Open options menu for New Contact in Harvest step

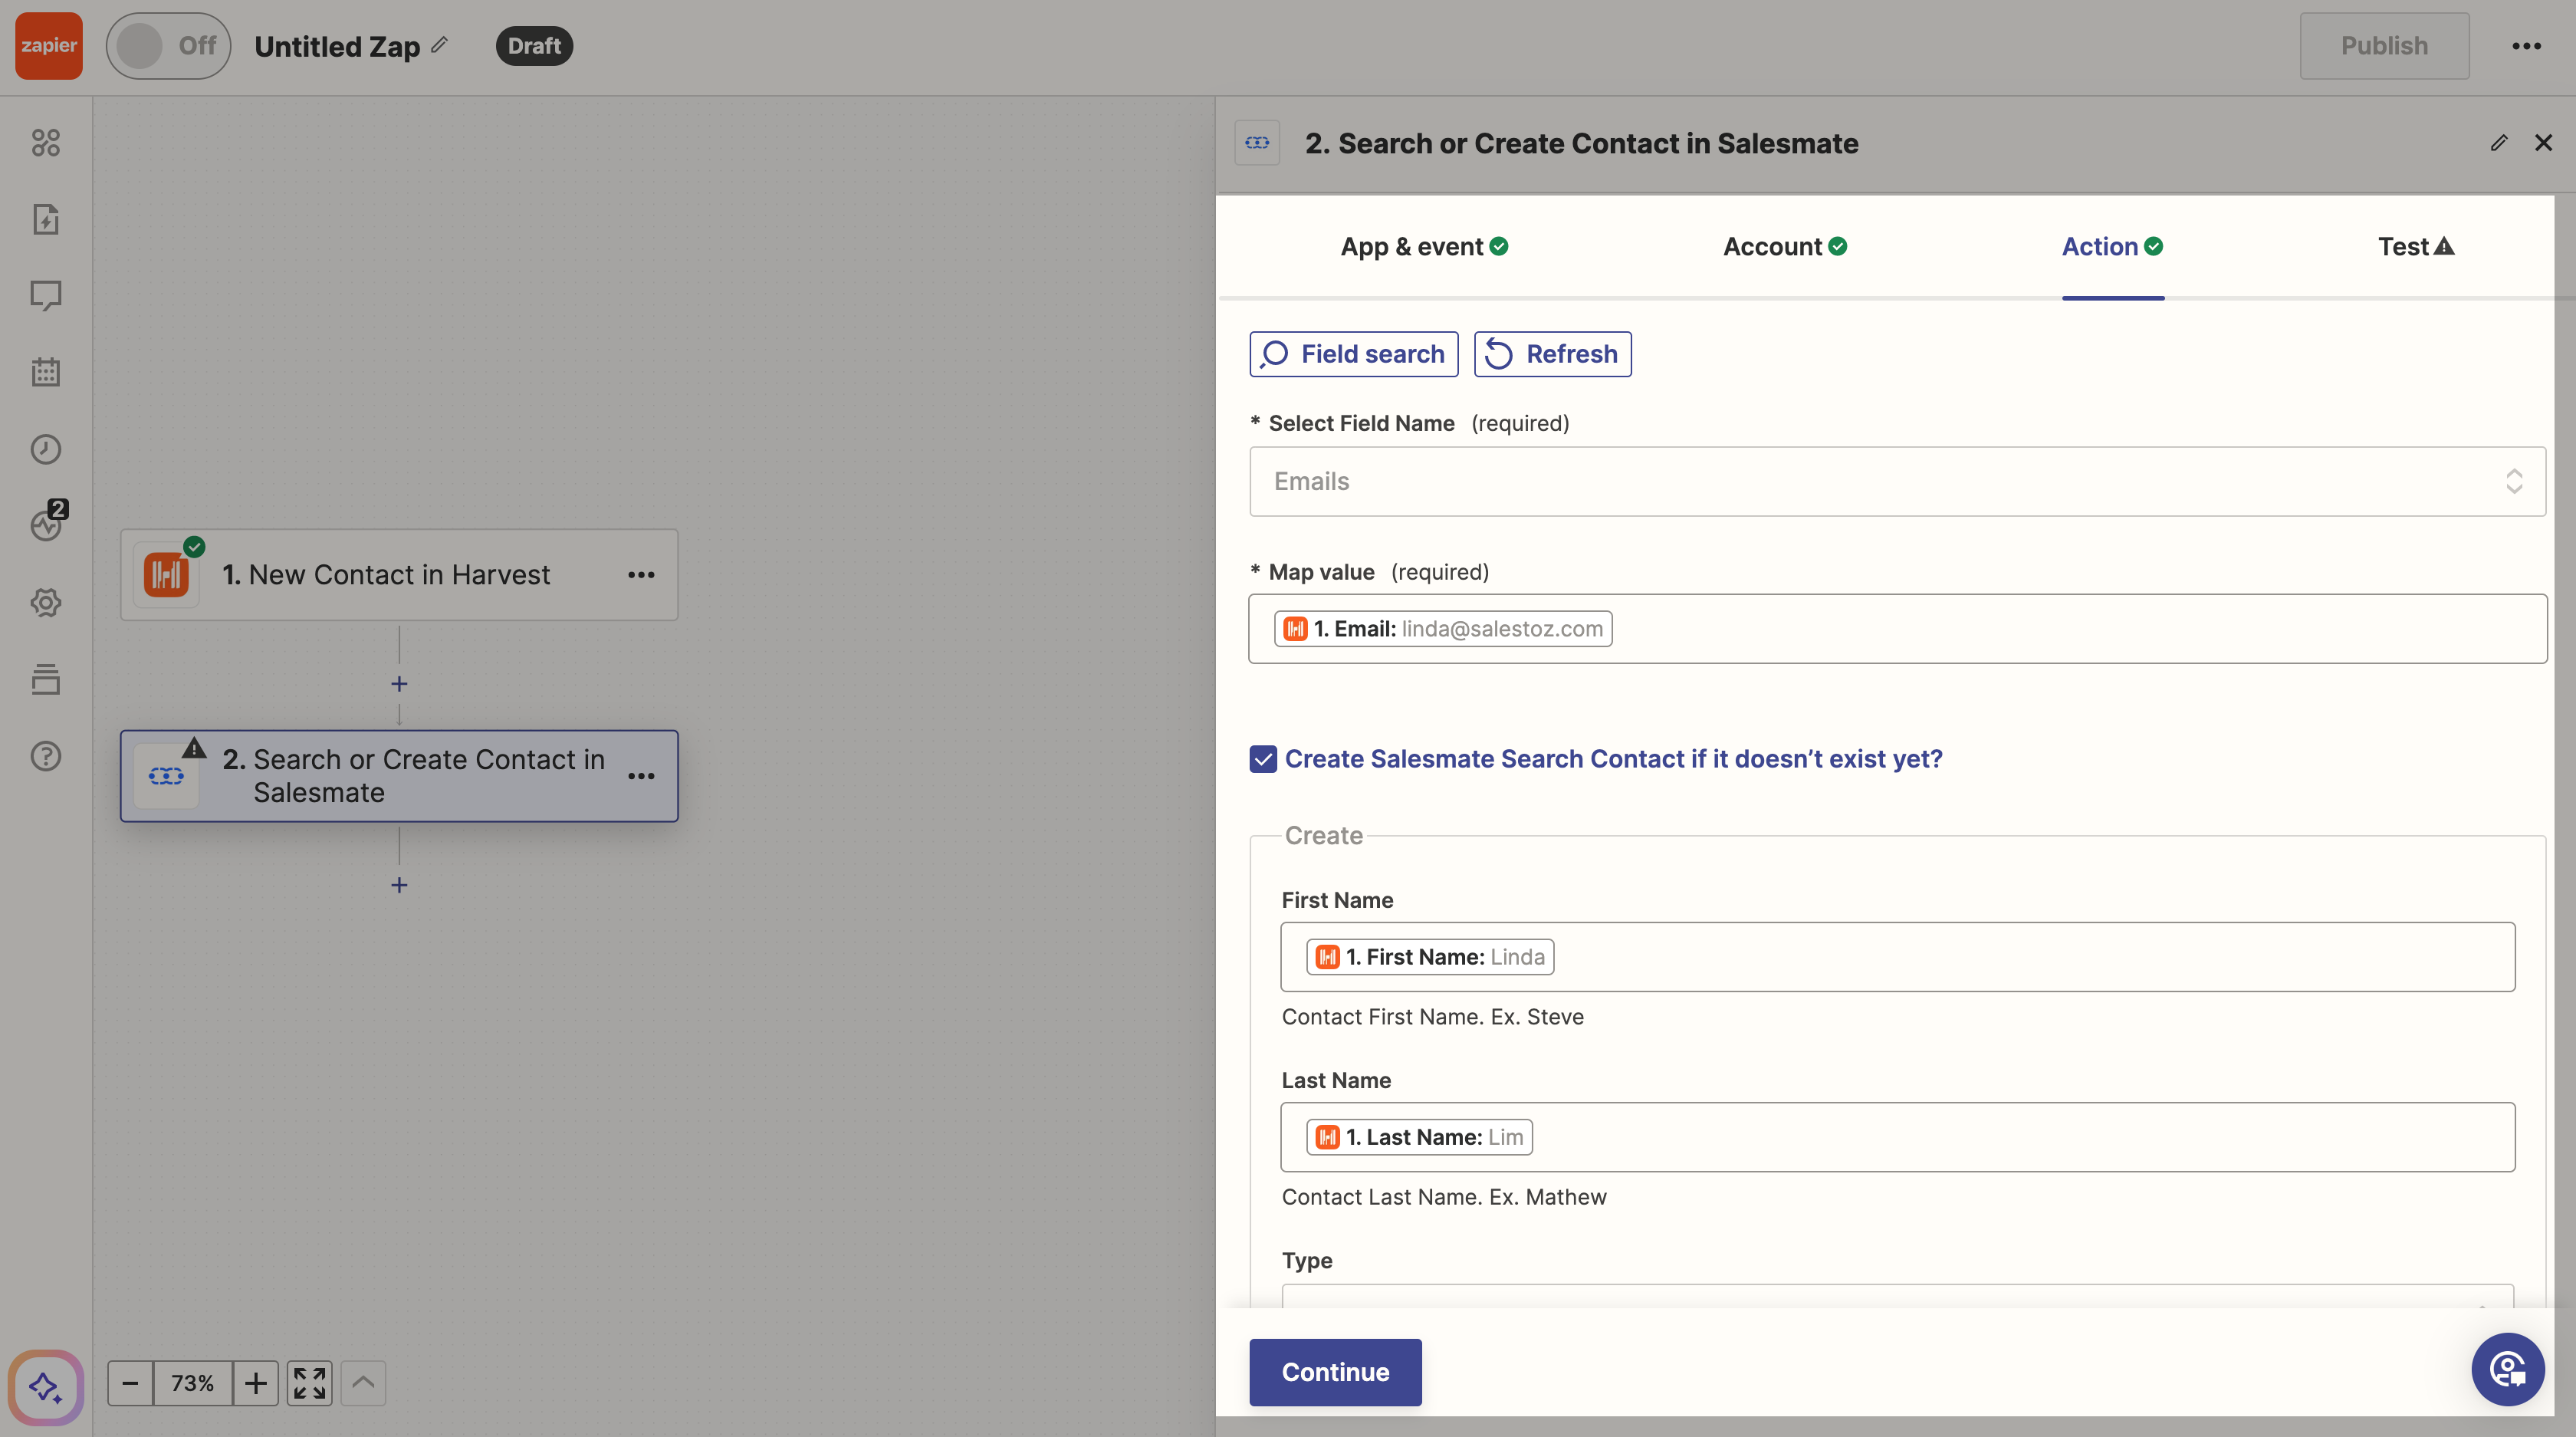[641, 575]
